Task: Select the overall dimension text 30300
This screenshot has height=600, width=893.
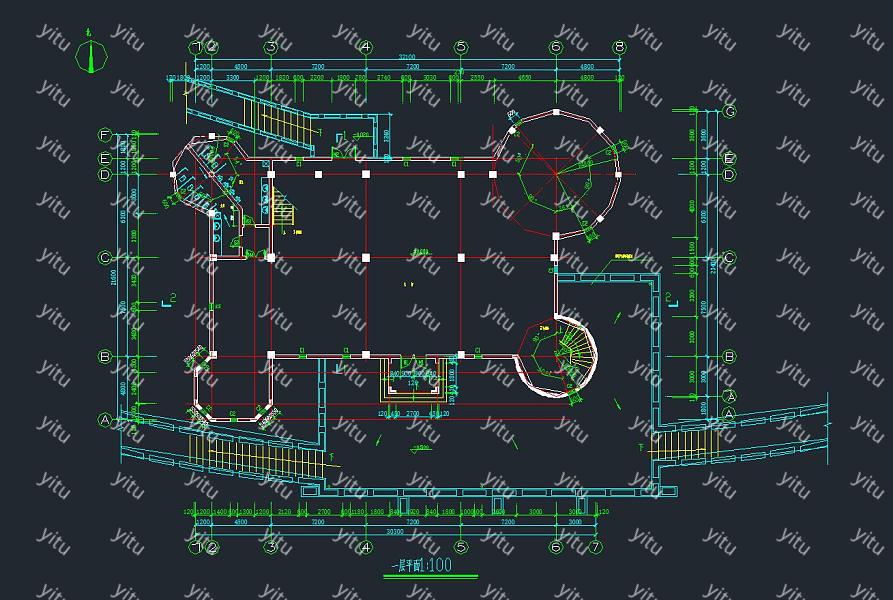Action: tap(395, 532)
